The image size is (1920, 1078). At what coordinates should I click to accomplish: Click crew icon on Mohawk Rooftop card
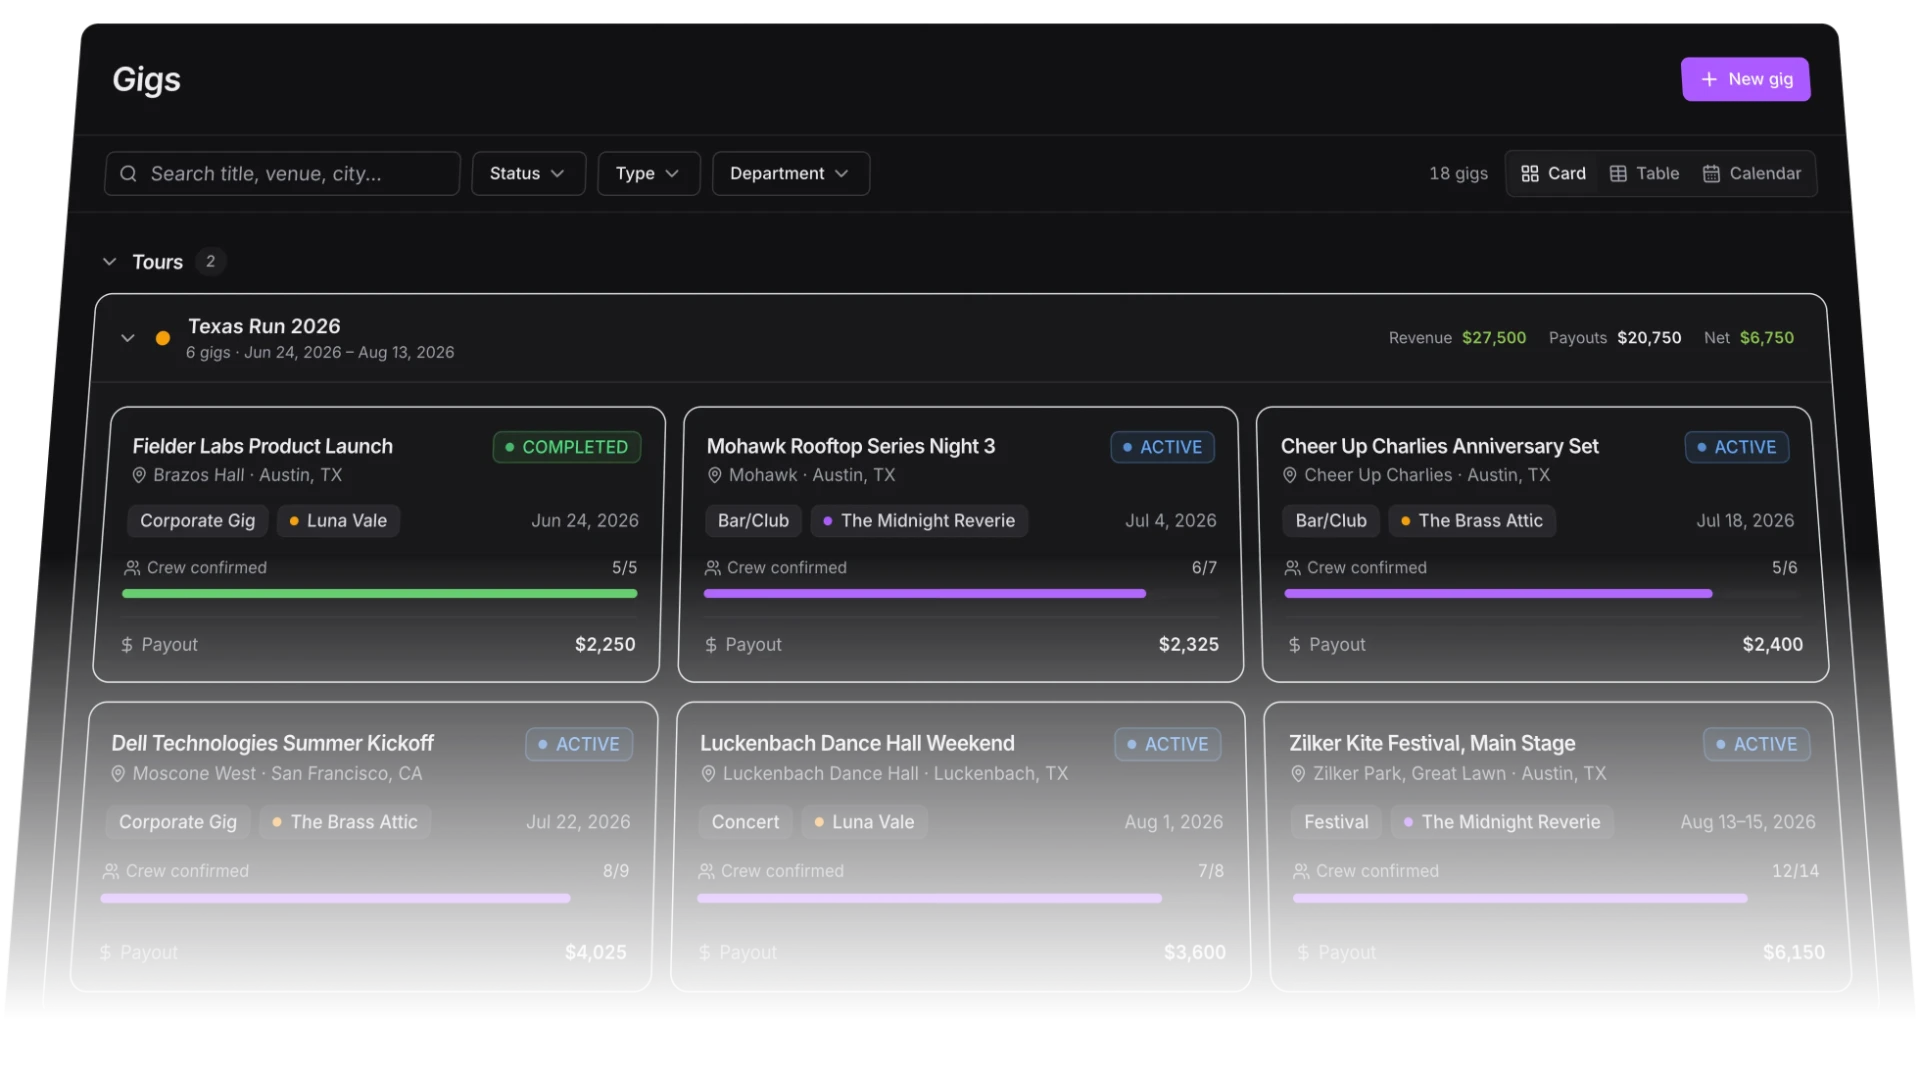[712, 568]
